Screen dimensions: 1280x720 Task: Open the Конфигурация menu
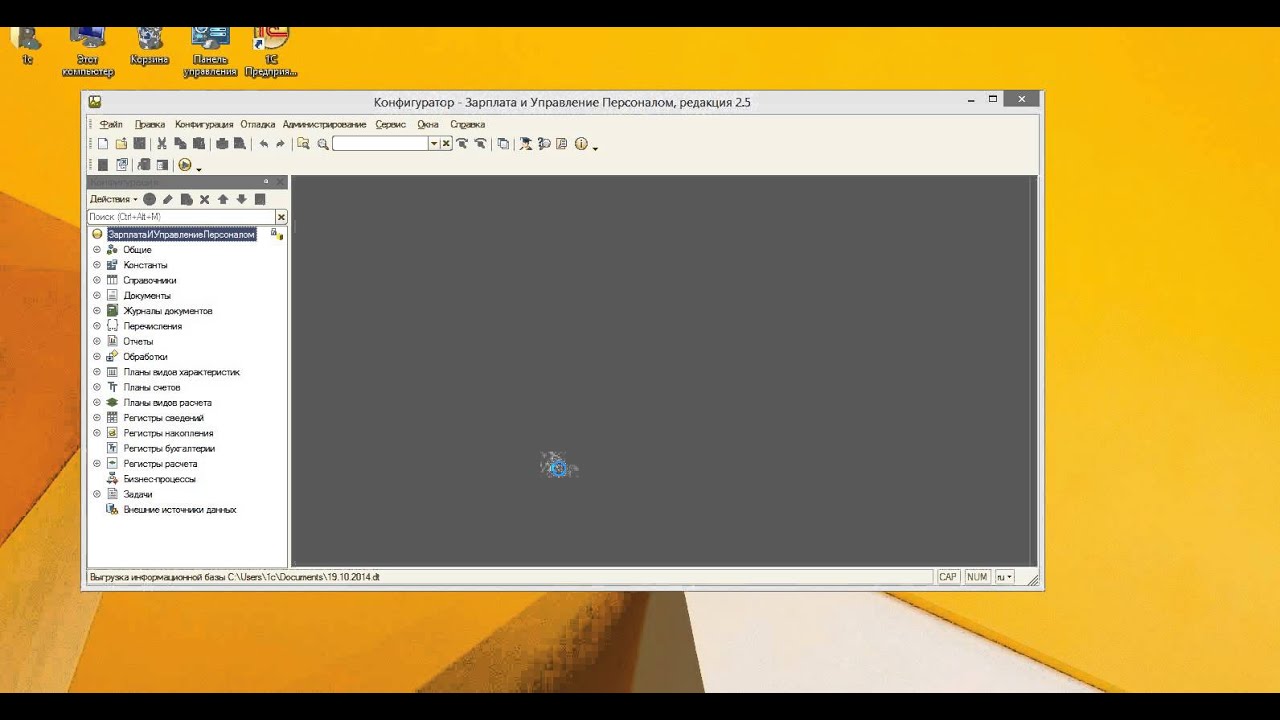point(204,124)
